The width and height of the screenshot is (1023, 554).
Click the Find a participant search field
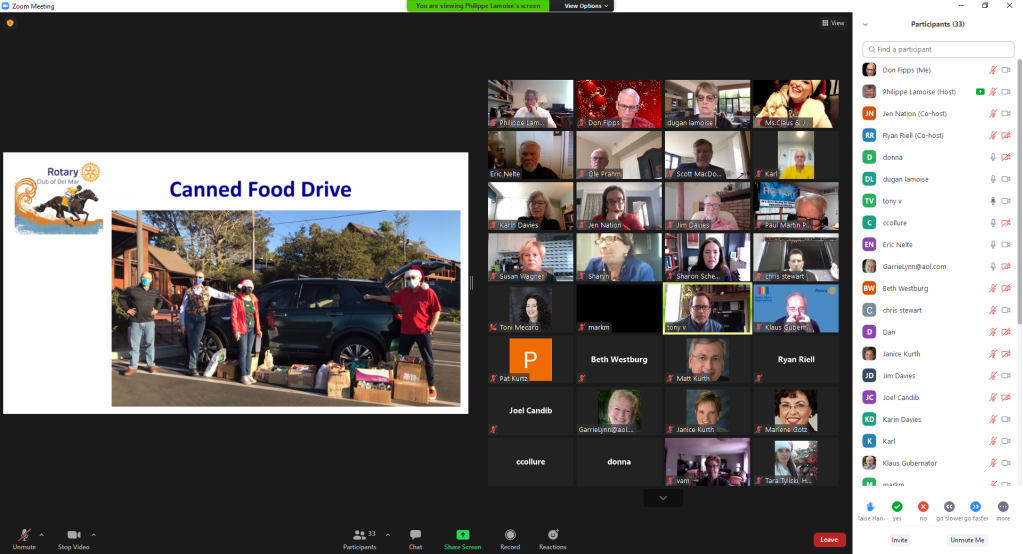tap(937, 49)
